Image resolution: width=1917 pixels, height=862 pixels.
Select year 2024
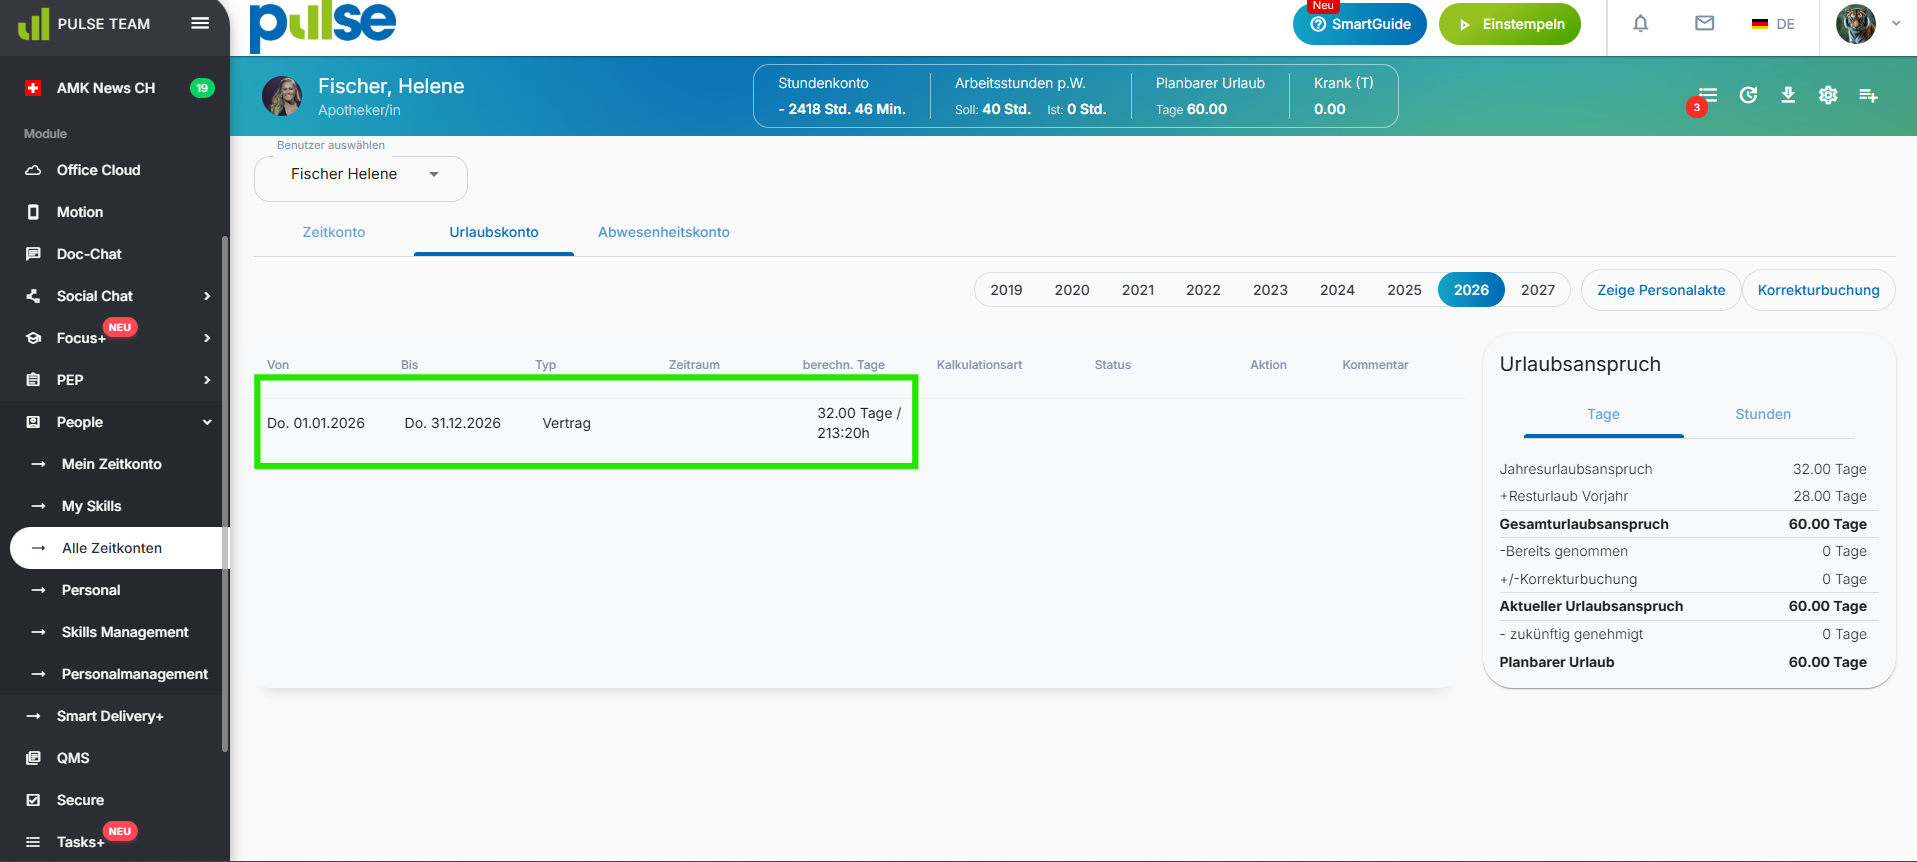click(x=1337, y=290)
